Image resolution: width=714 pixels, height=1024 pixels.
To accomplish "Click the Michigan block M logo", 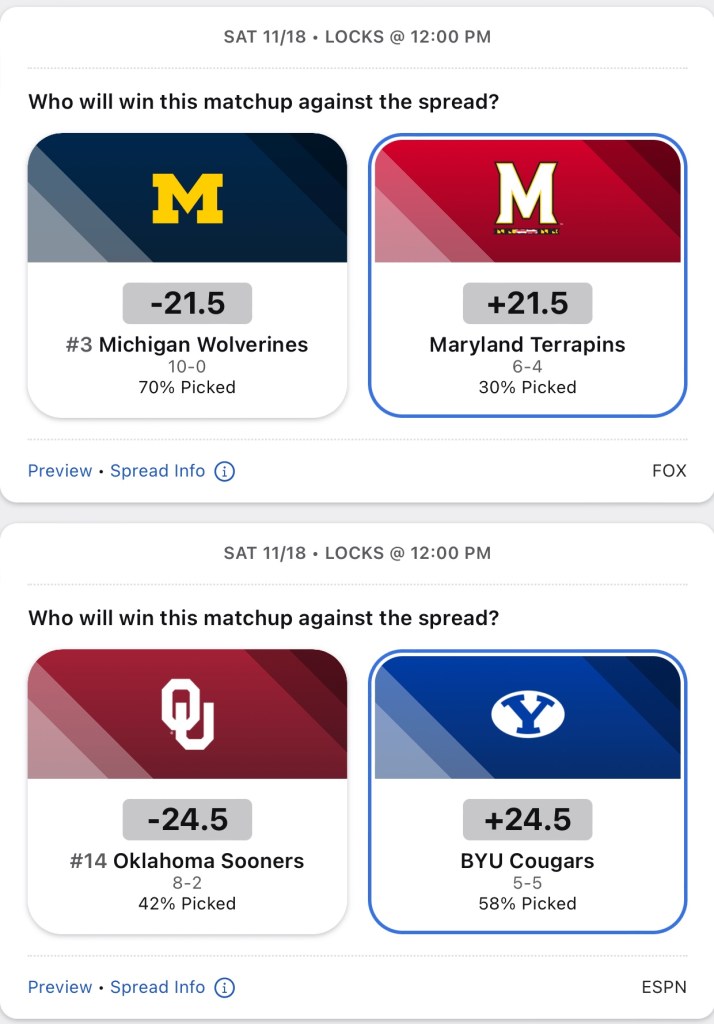I will tap(187, 198).
